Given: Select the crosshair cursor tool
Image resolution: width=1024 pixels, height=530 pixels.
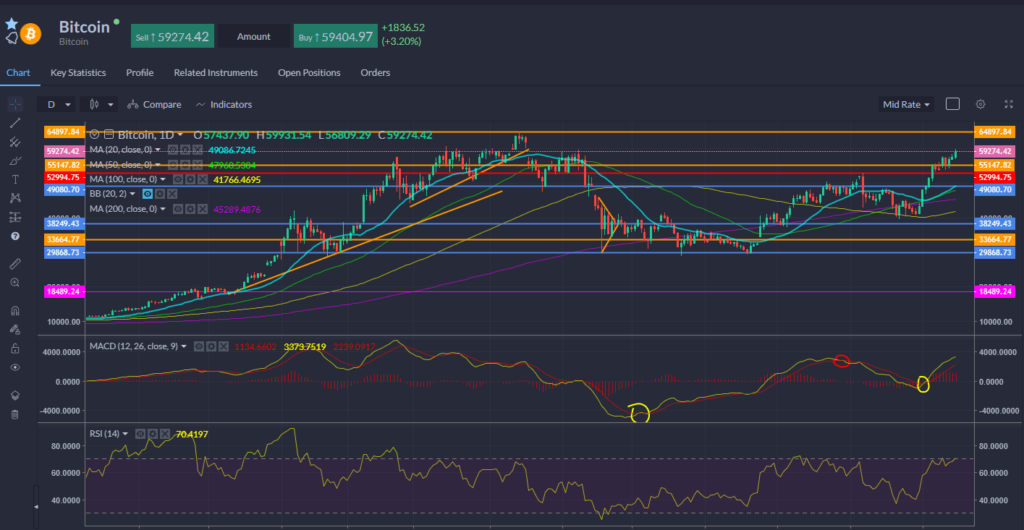Looking at the screenshot, I should pyautogui.click(x=15, y=104).
